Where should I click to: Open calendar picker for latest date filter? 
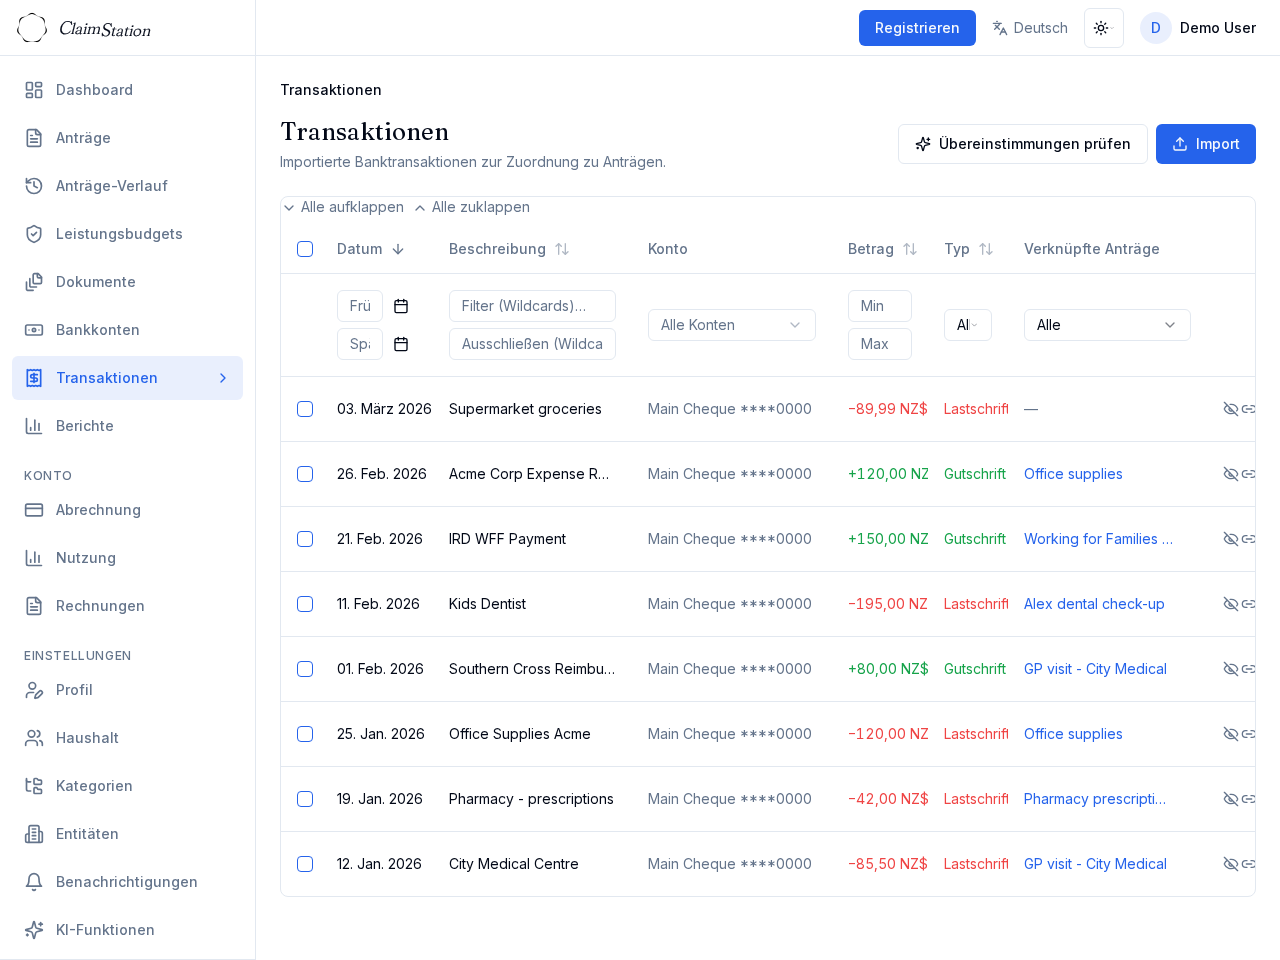[401, 344]
